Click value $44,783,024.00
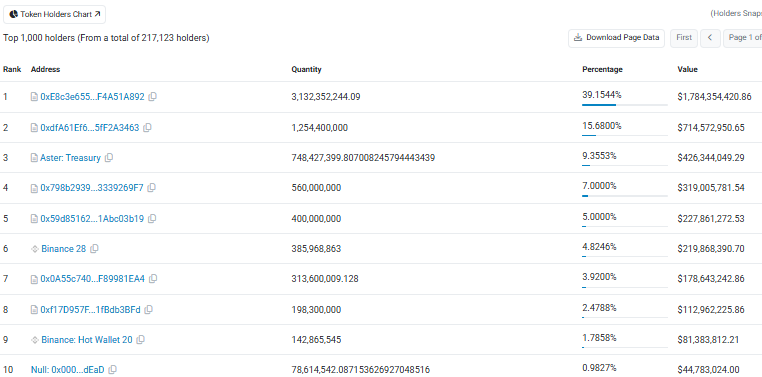The width and height of the screenshot is (762, 377). (709, 370)
